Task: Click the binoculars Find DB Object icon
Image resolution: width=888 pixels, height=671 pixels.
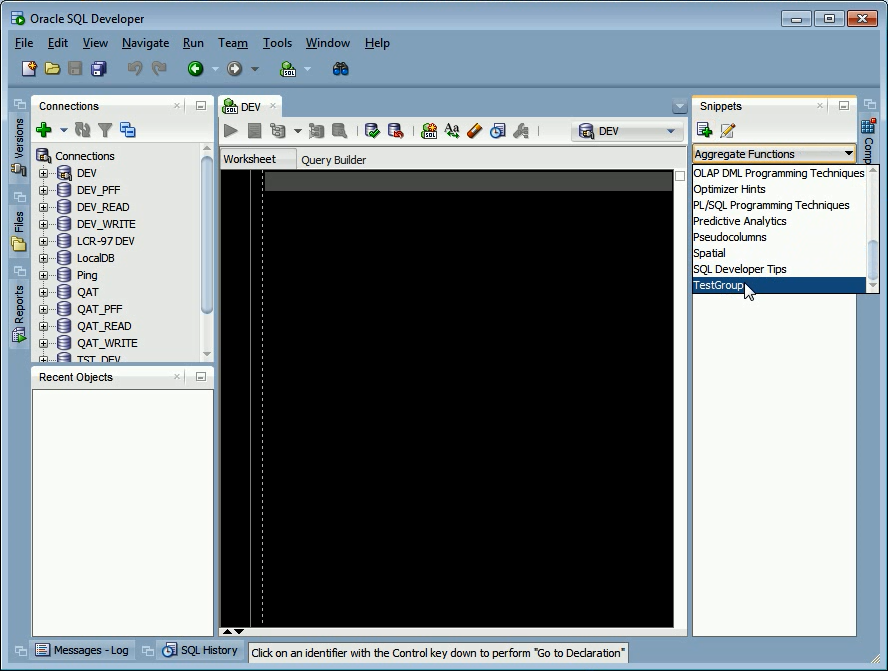Action: (340, 69)
